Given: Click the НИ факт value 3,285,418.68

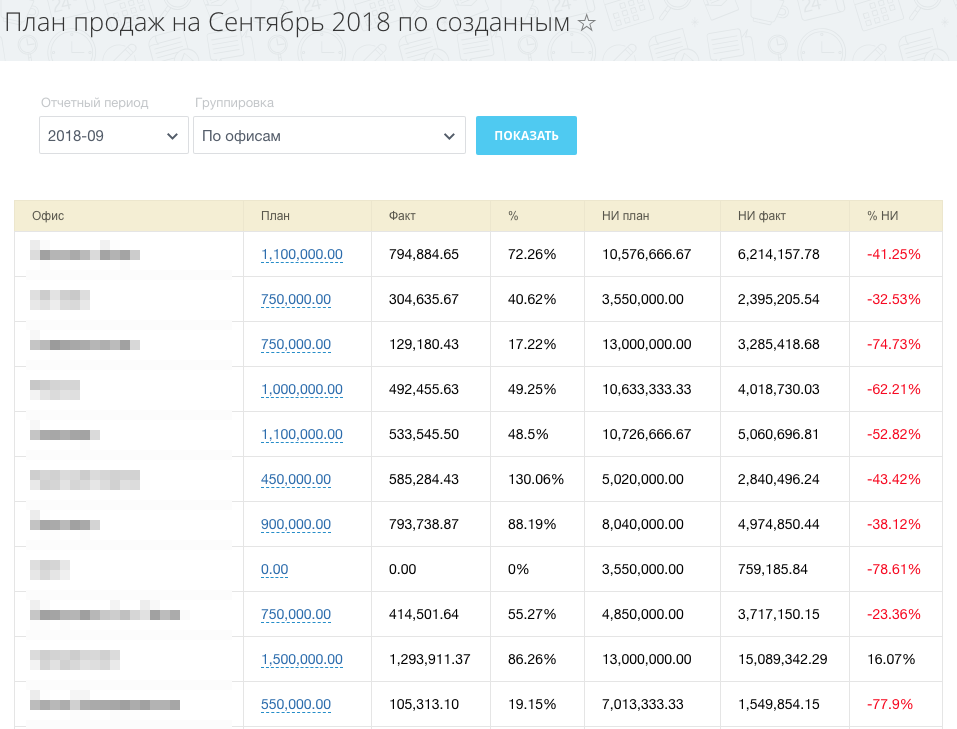Looking at the screenshot, I should (x=778, y=344).
